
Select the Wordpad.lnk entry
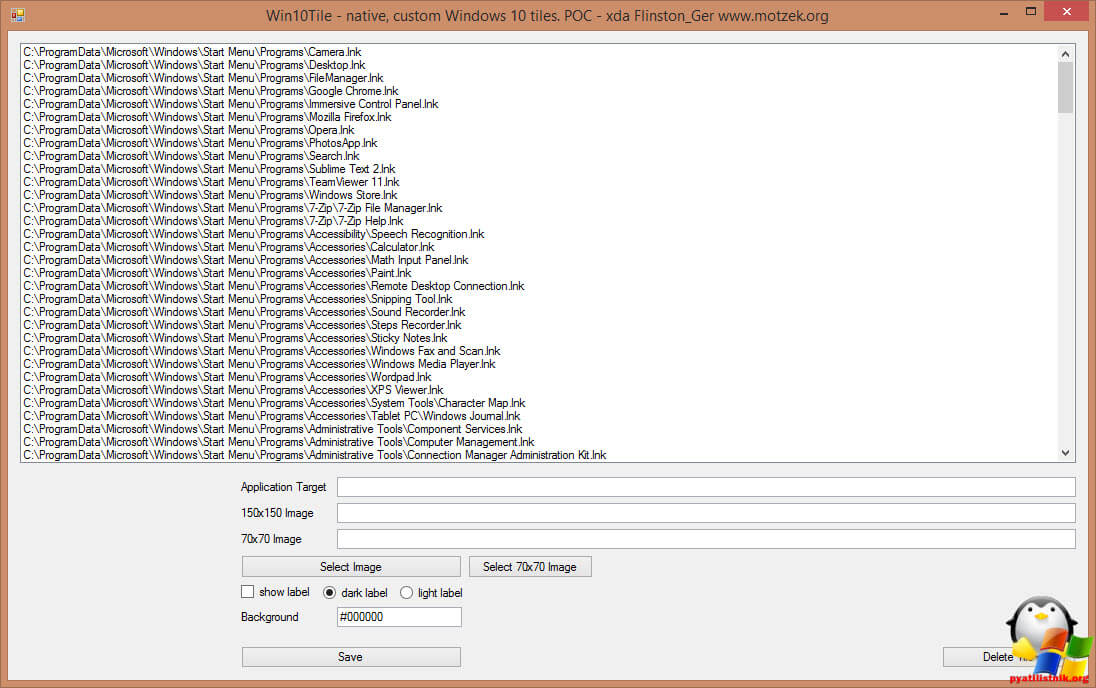click(227, 377)
